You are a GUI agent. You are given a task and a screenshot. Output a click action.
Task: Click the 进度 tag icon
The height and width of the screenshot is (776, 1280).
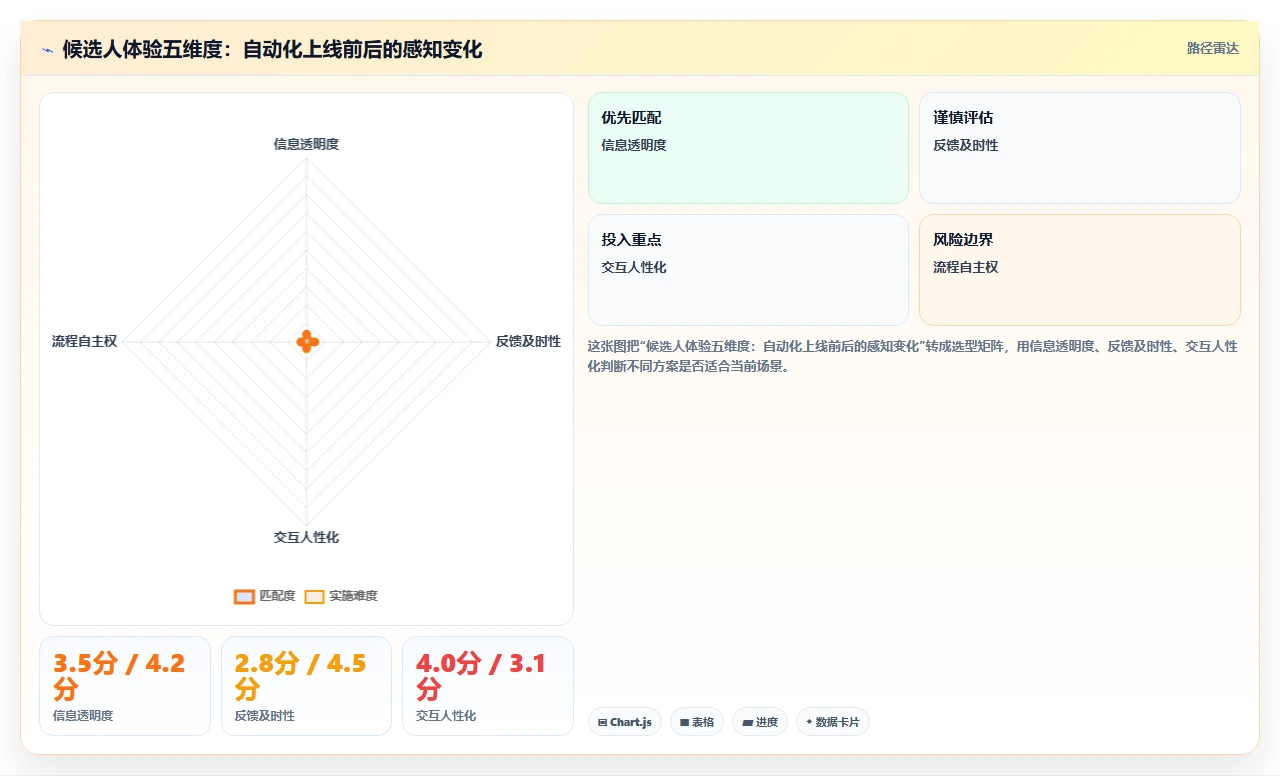coord(746,722)
